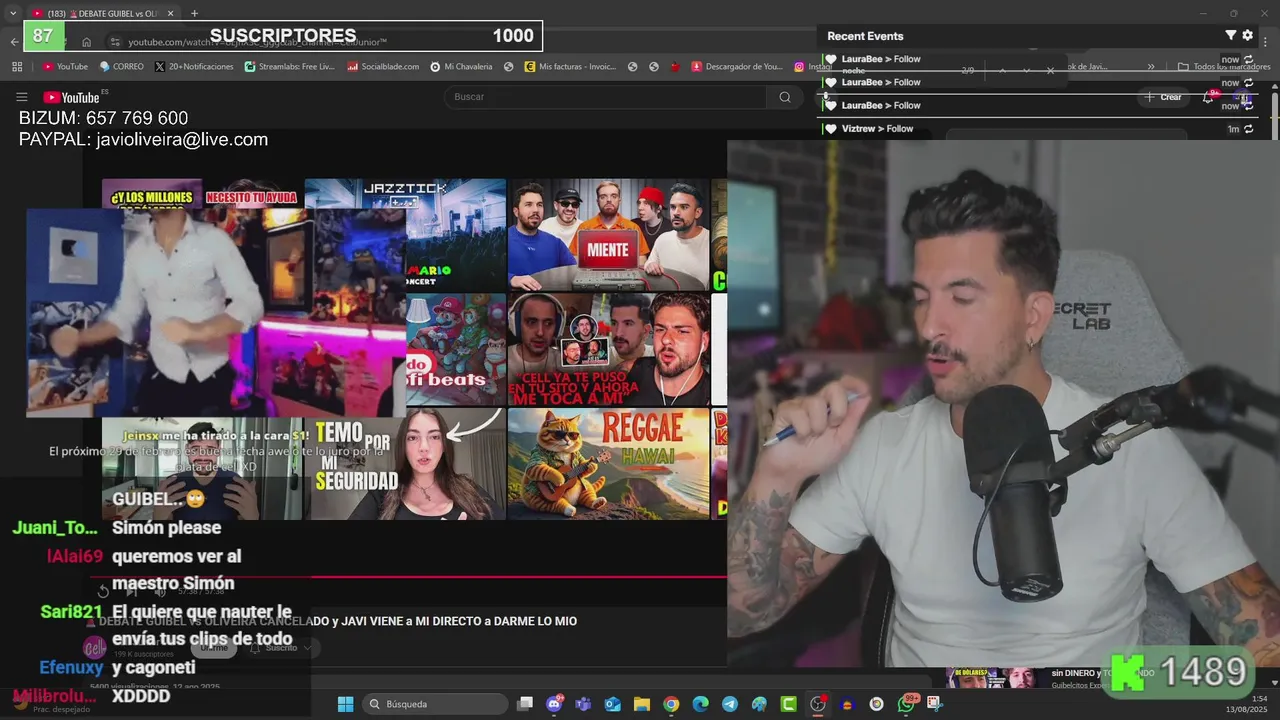Replay the video with the replay control
Image resolution: width=1280 pixels, height=720 pixels.
click(103, 592)
